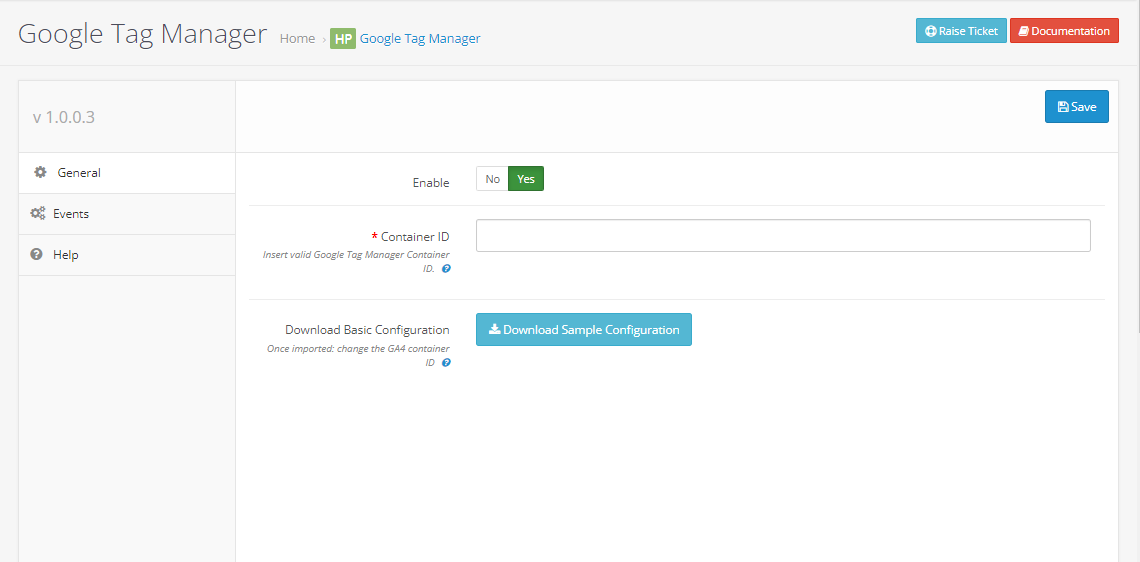Click the gear icon beside General

(x=40, y=172)
